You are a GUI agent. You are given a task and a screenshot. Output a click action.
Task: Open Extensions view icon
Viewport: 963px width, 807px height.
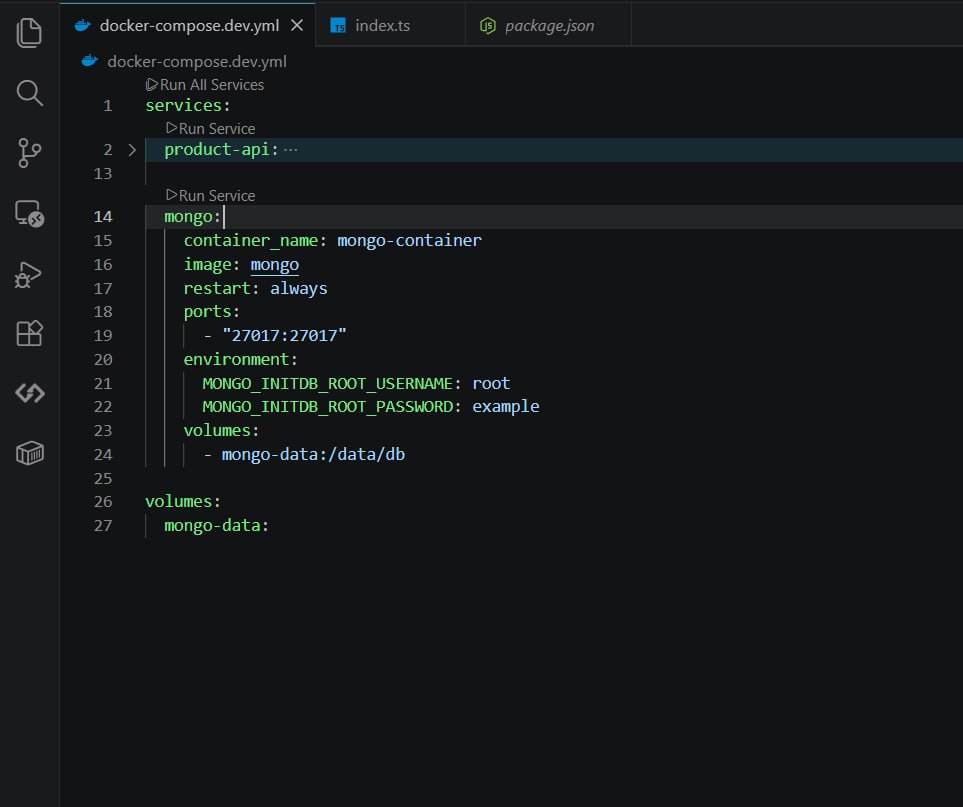pyautogui.click(x=29, y=333)
